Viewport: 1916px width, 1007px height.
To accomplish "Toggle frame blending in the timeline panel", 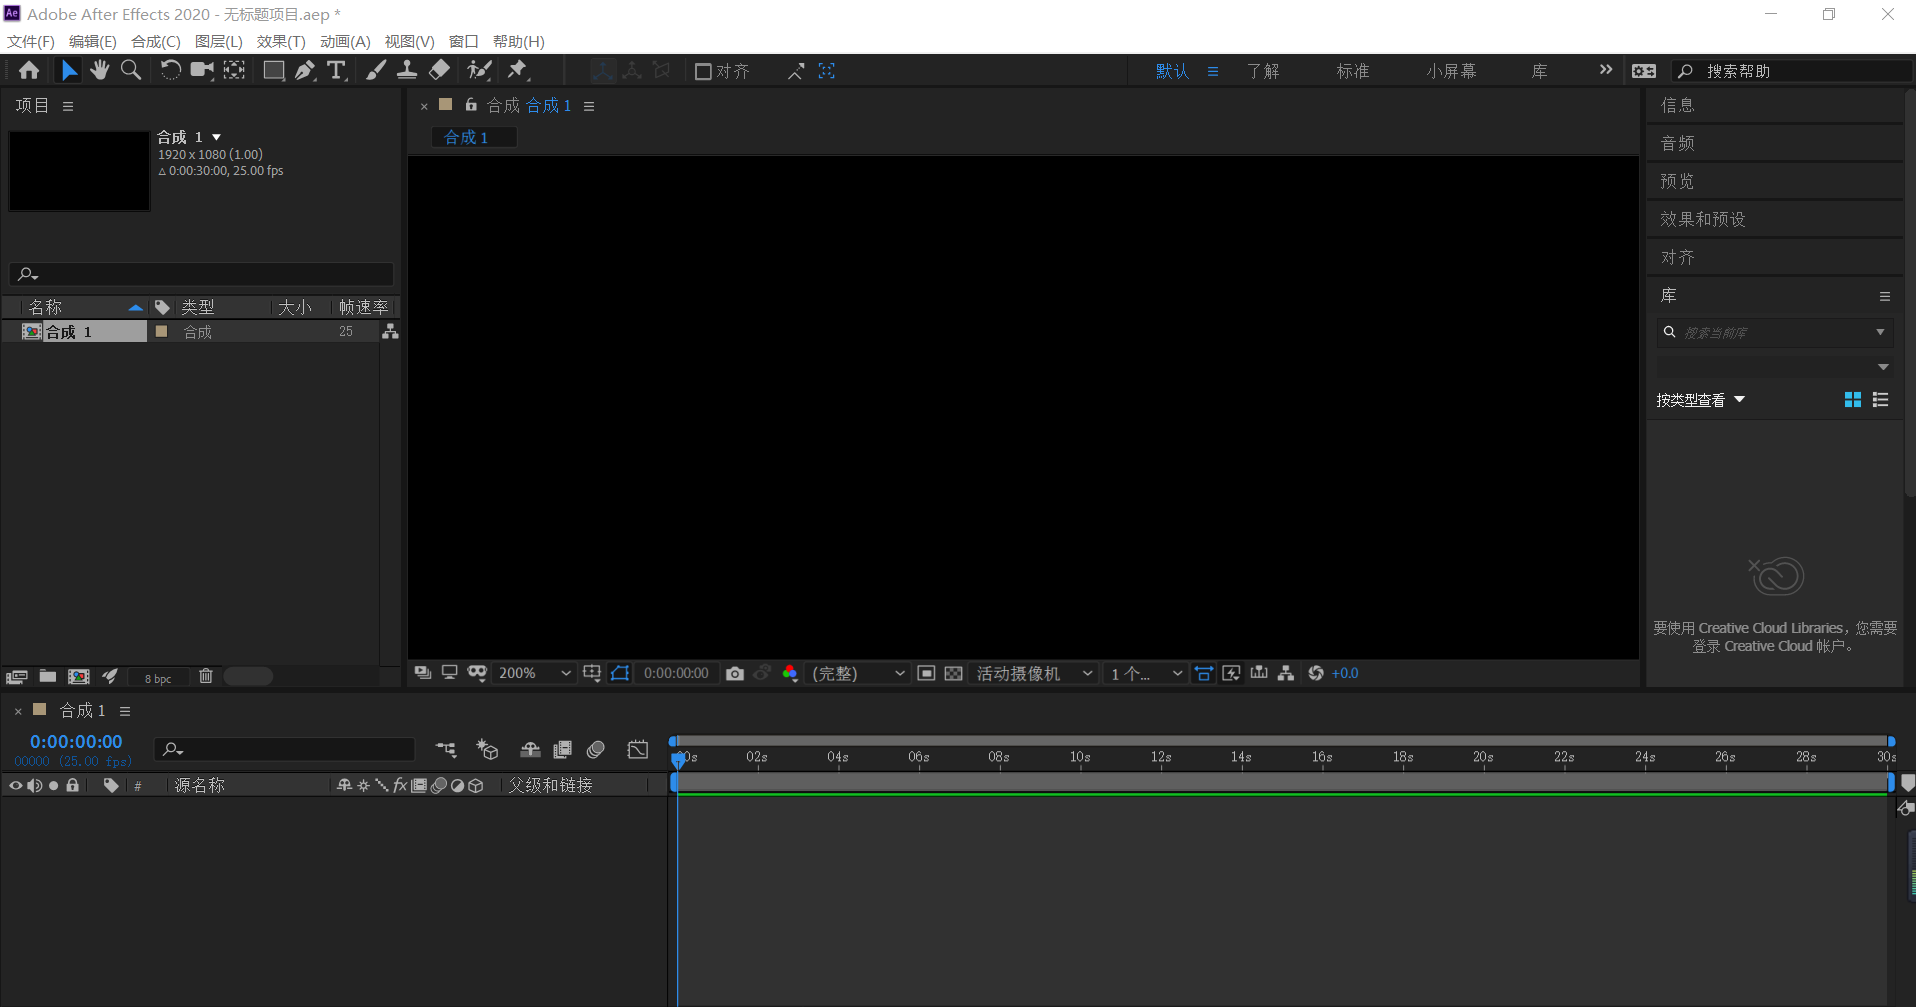I will pos(562,749).
